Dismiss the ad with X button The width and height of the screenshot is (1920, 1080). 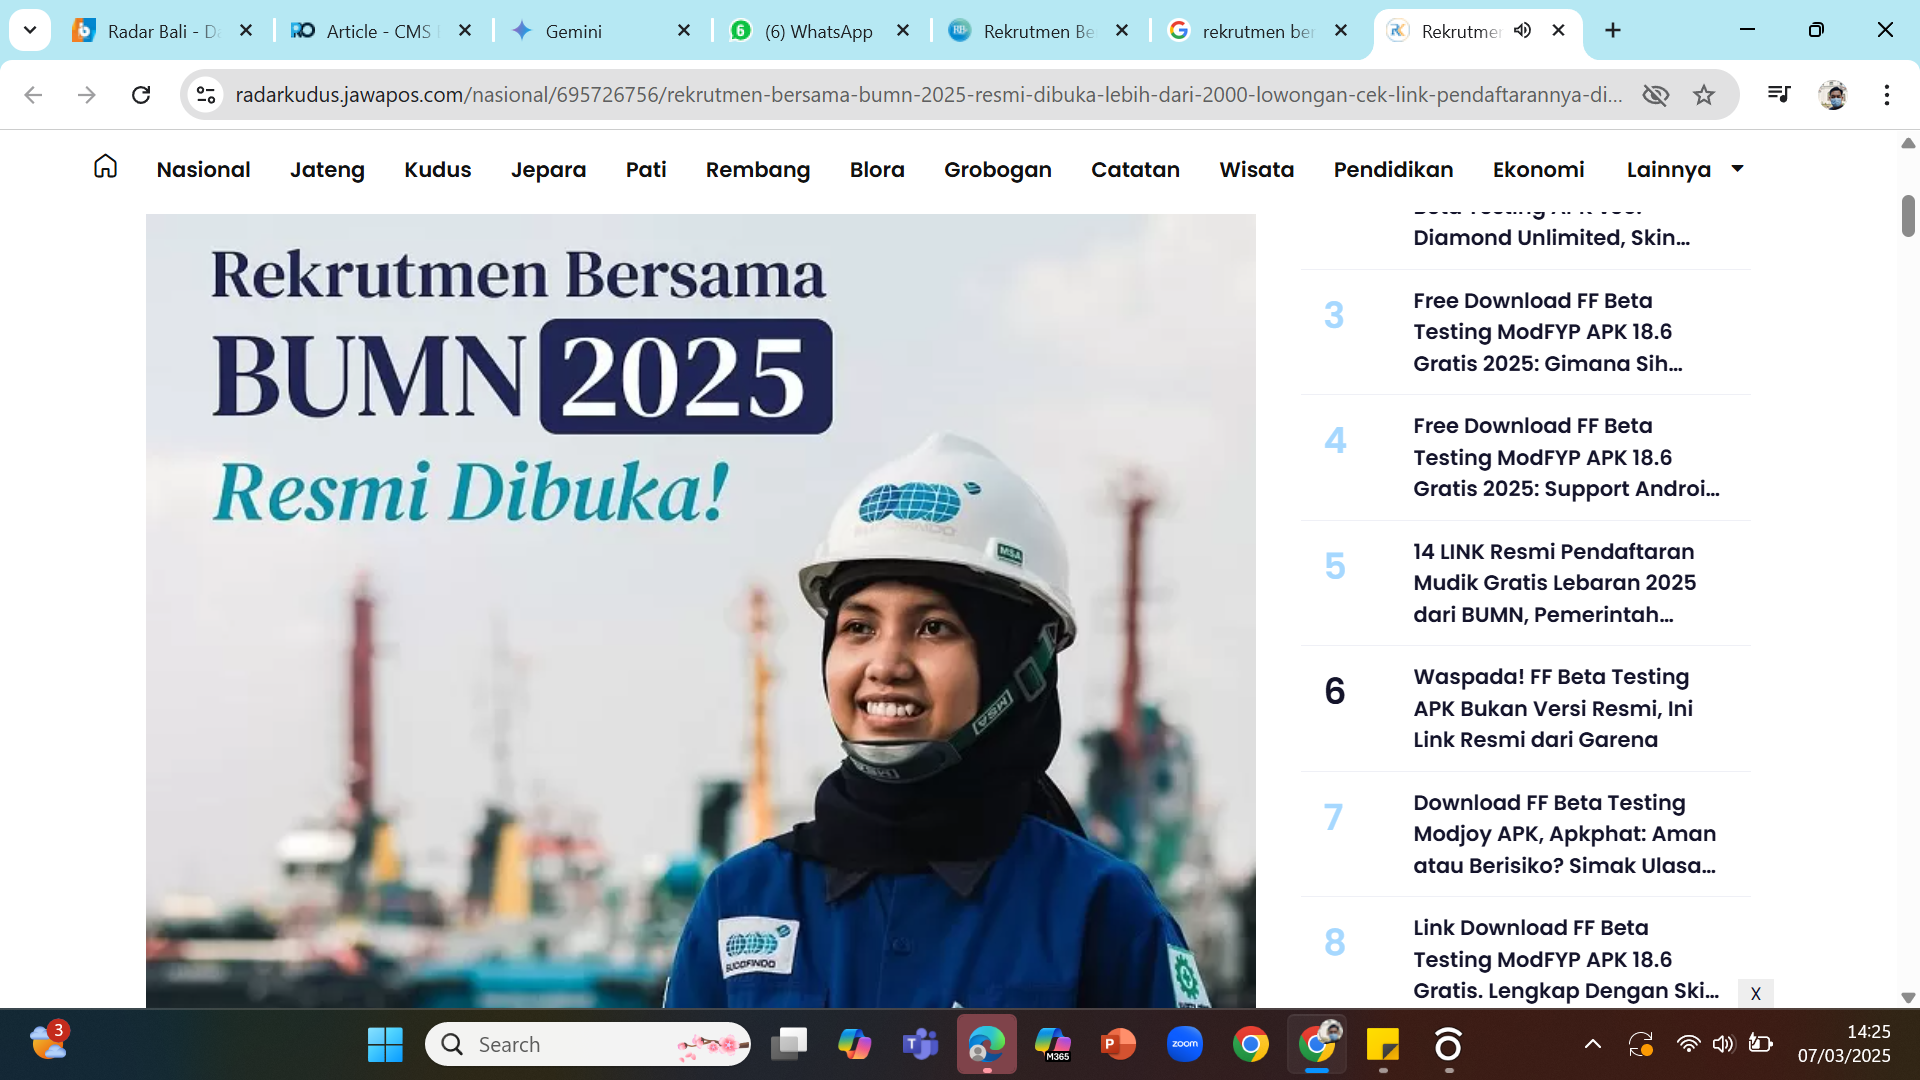1755,993
